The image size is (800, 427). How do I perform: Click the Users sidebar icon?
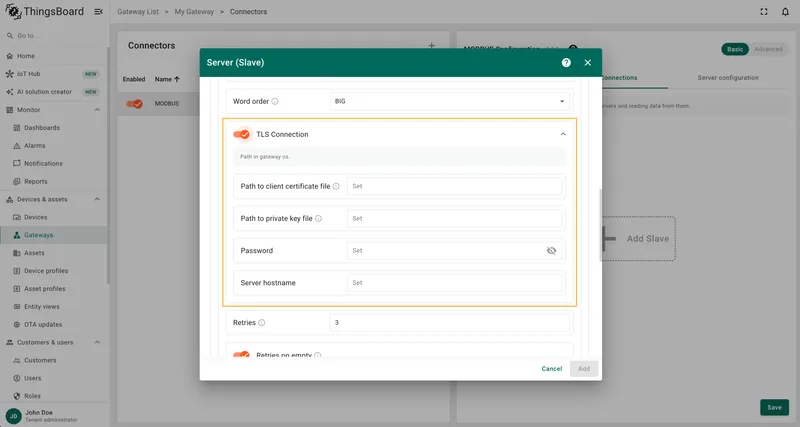(x=17, y=378)
